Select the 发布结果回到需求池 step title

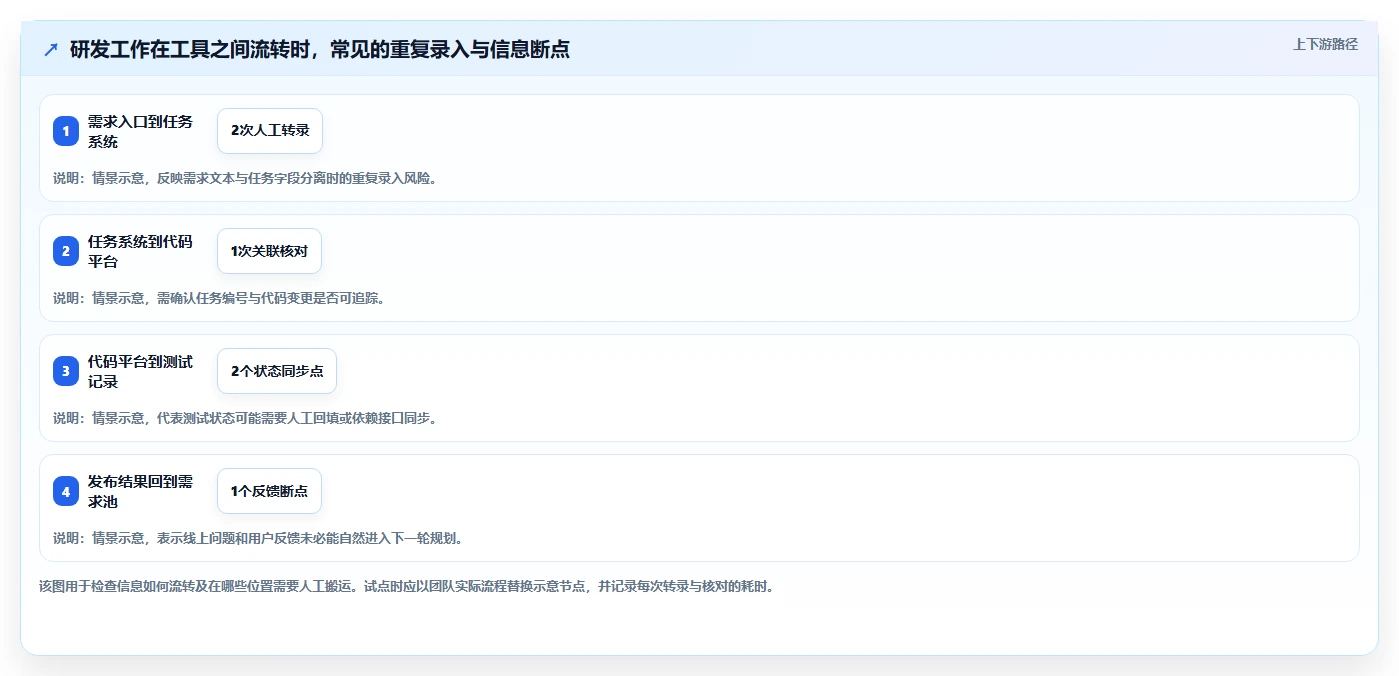[x=141, y=491]
